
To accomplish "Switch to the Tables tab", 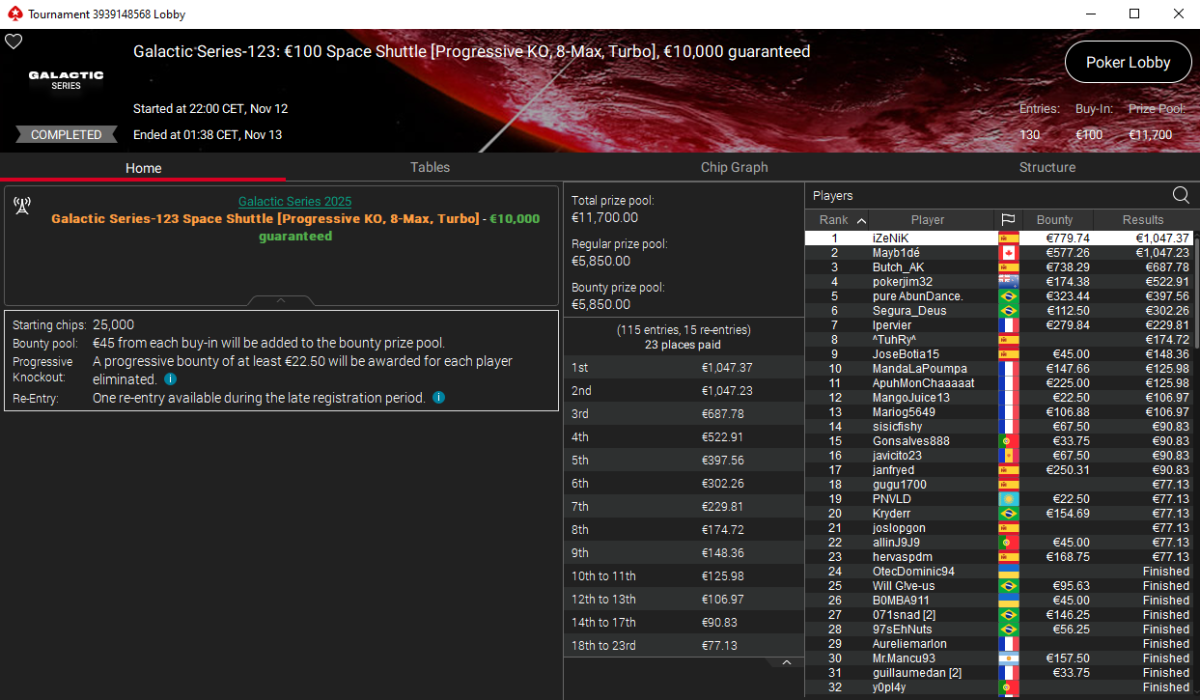I will (x=430, y=167).
